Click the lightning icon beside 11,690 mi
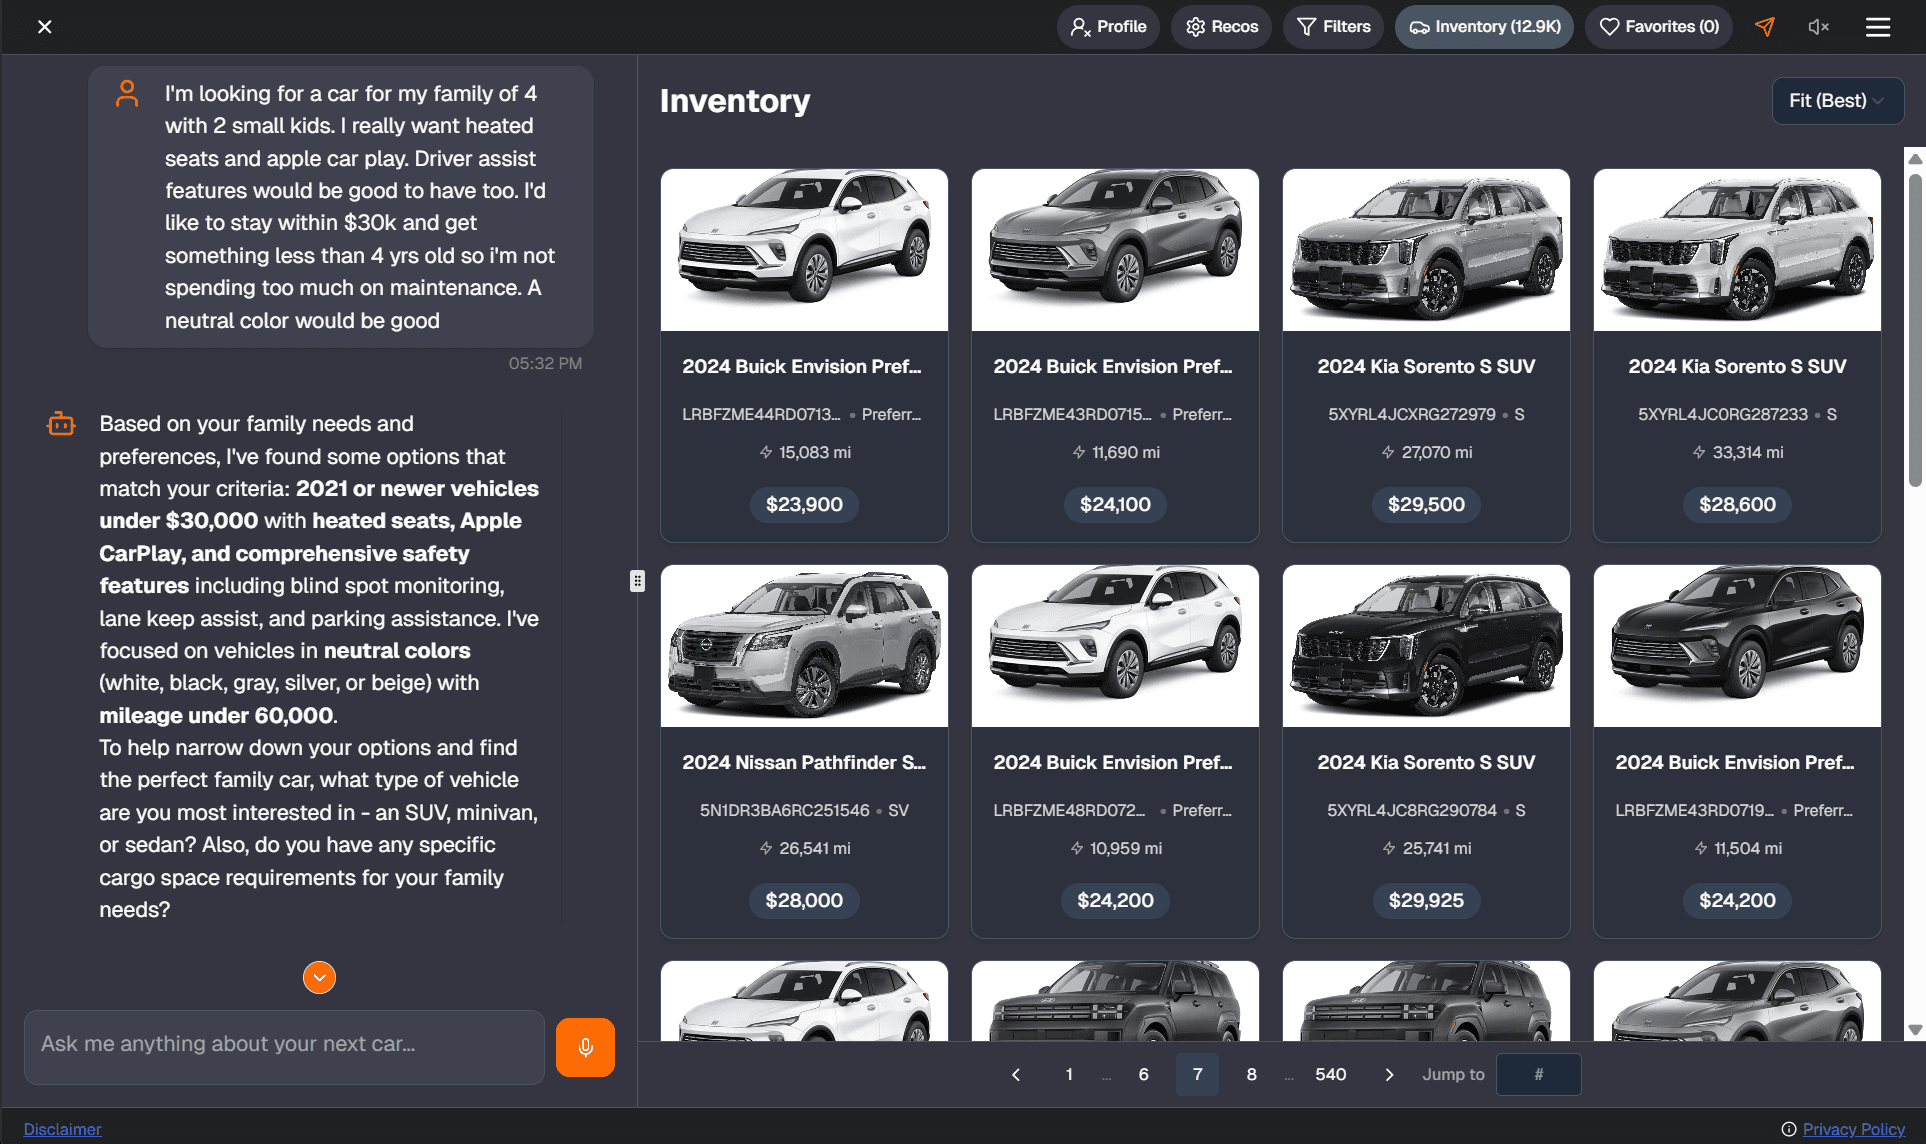This screenshot has width=1926, height=1144. point(1079,453)
